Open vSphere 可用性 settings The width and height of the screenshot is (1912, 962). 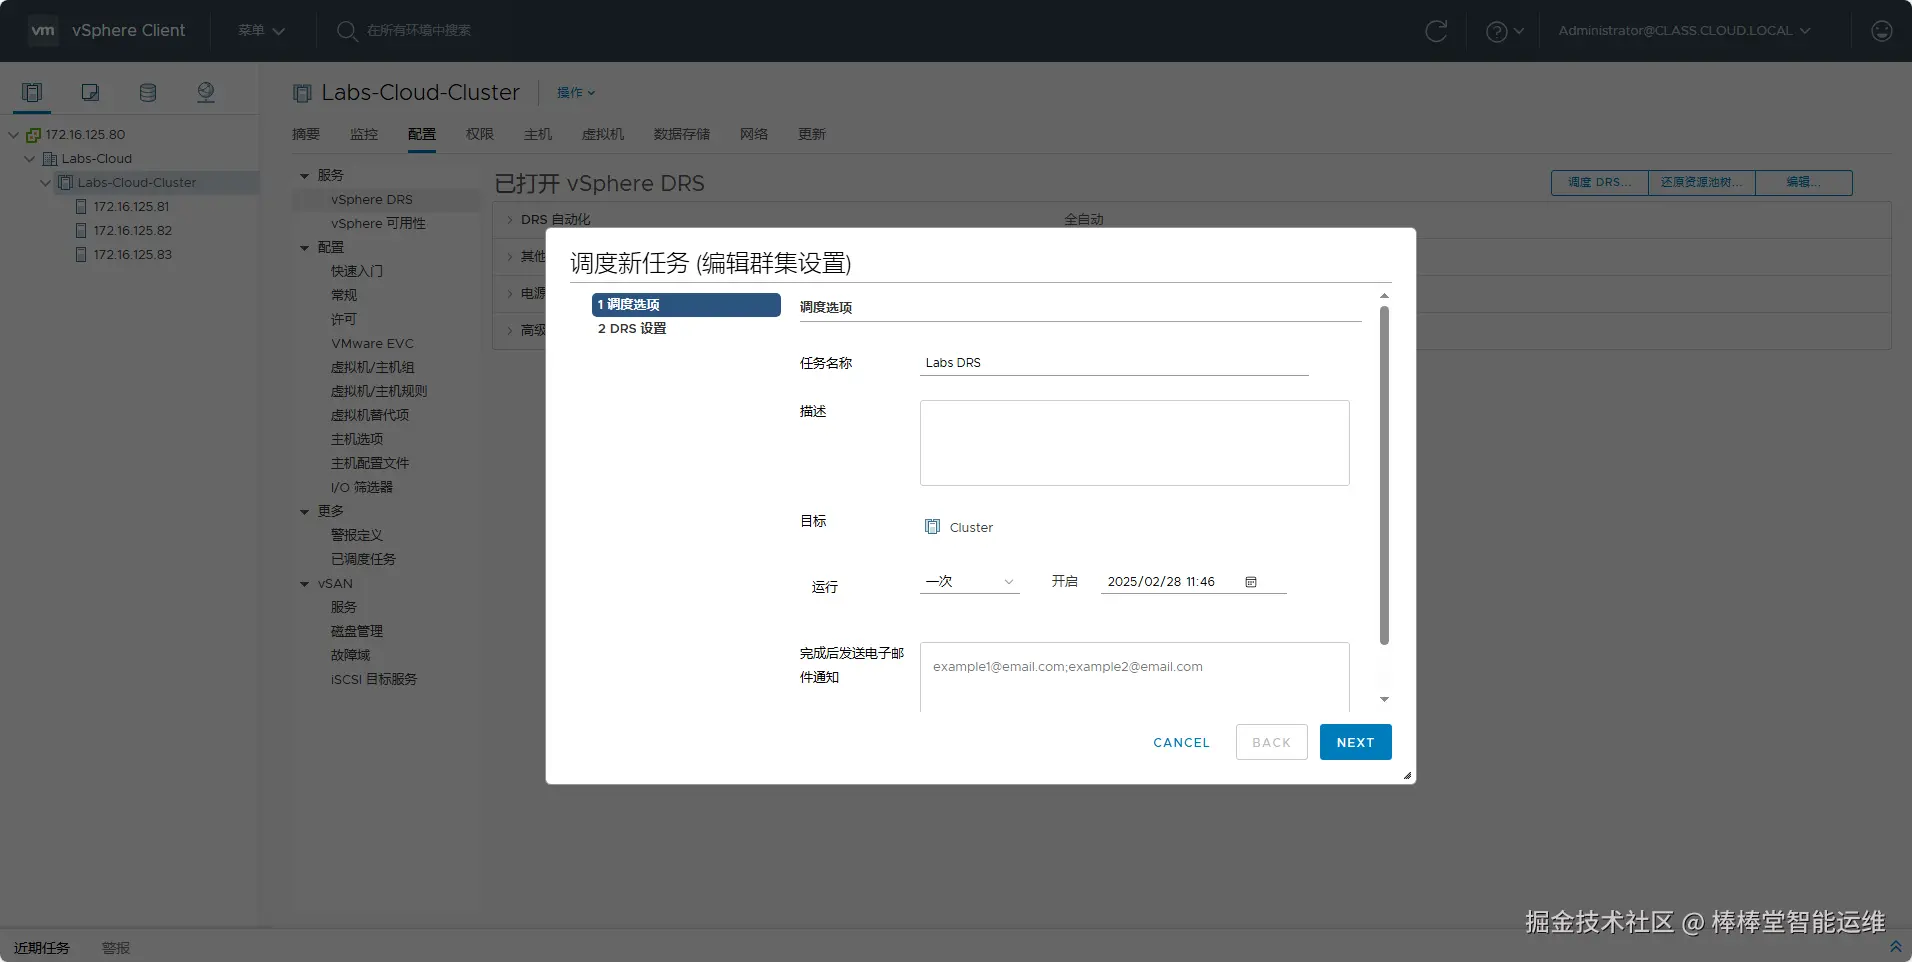378,224
